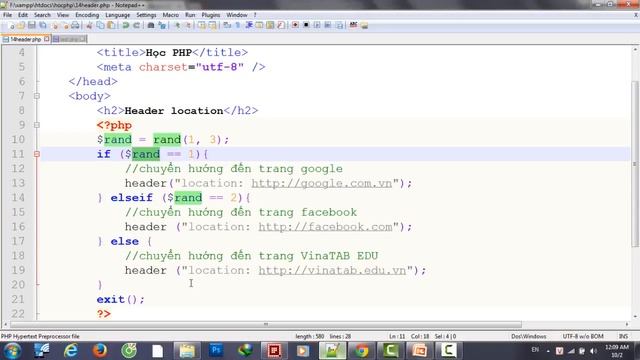Open the Plugins menu
Viewport: 640px width, 360px height.
tap(211, 15)
